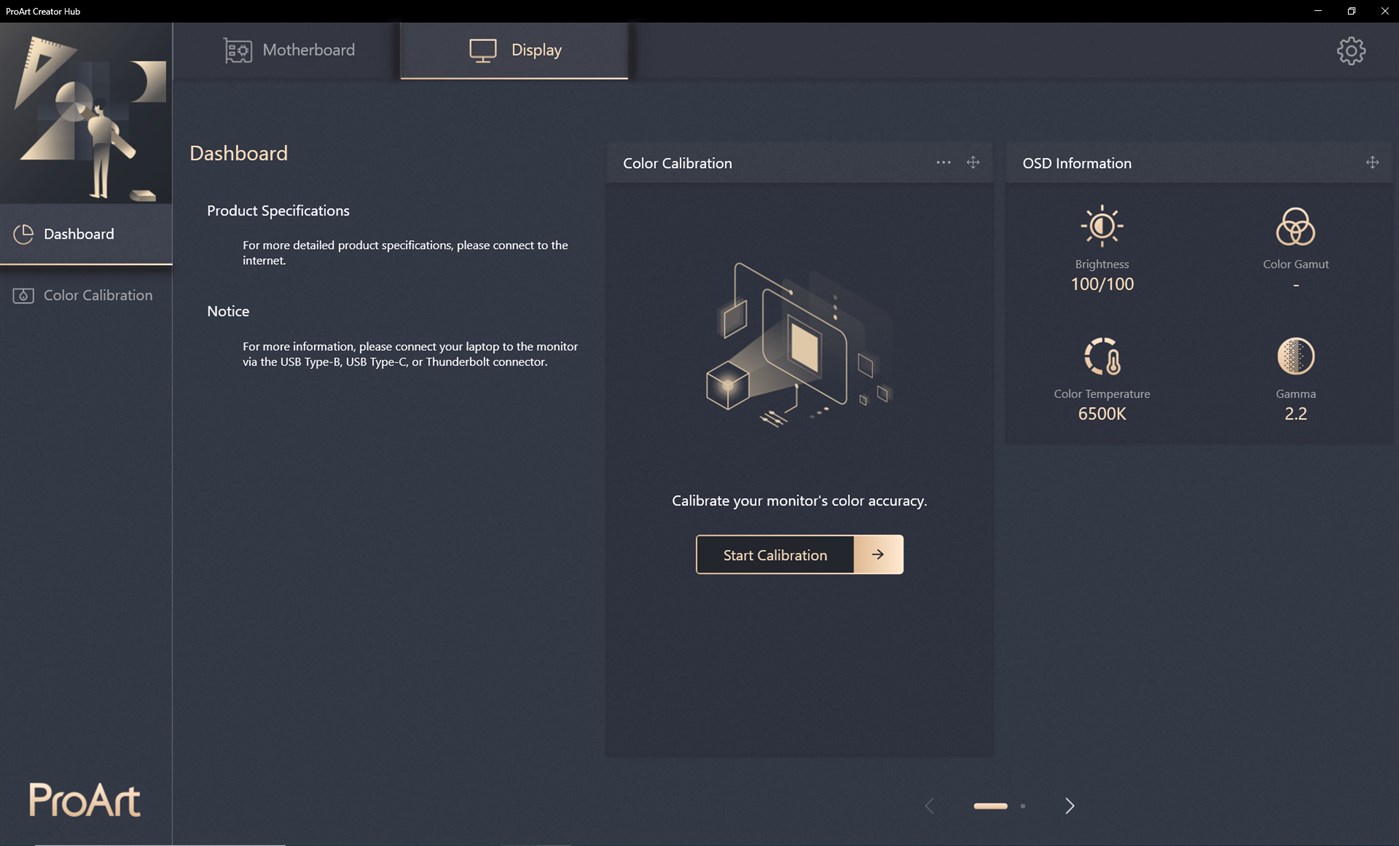Click the Color Calibration card title
Screen dimensions: 1399x846
(677, 163)
